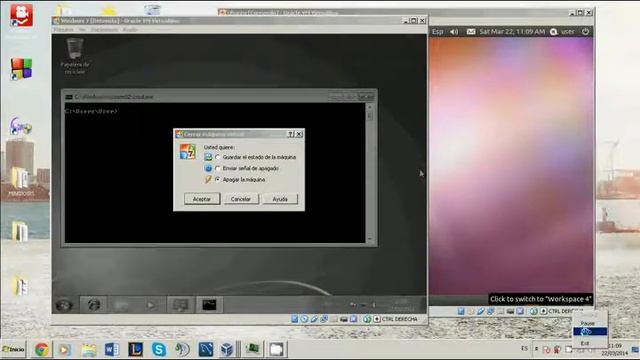Open Microsoft Word from host taskbar
The width and height of the screenshot is (640, 360).
tap(111, 349)
